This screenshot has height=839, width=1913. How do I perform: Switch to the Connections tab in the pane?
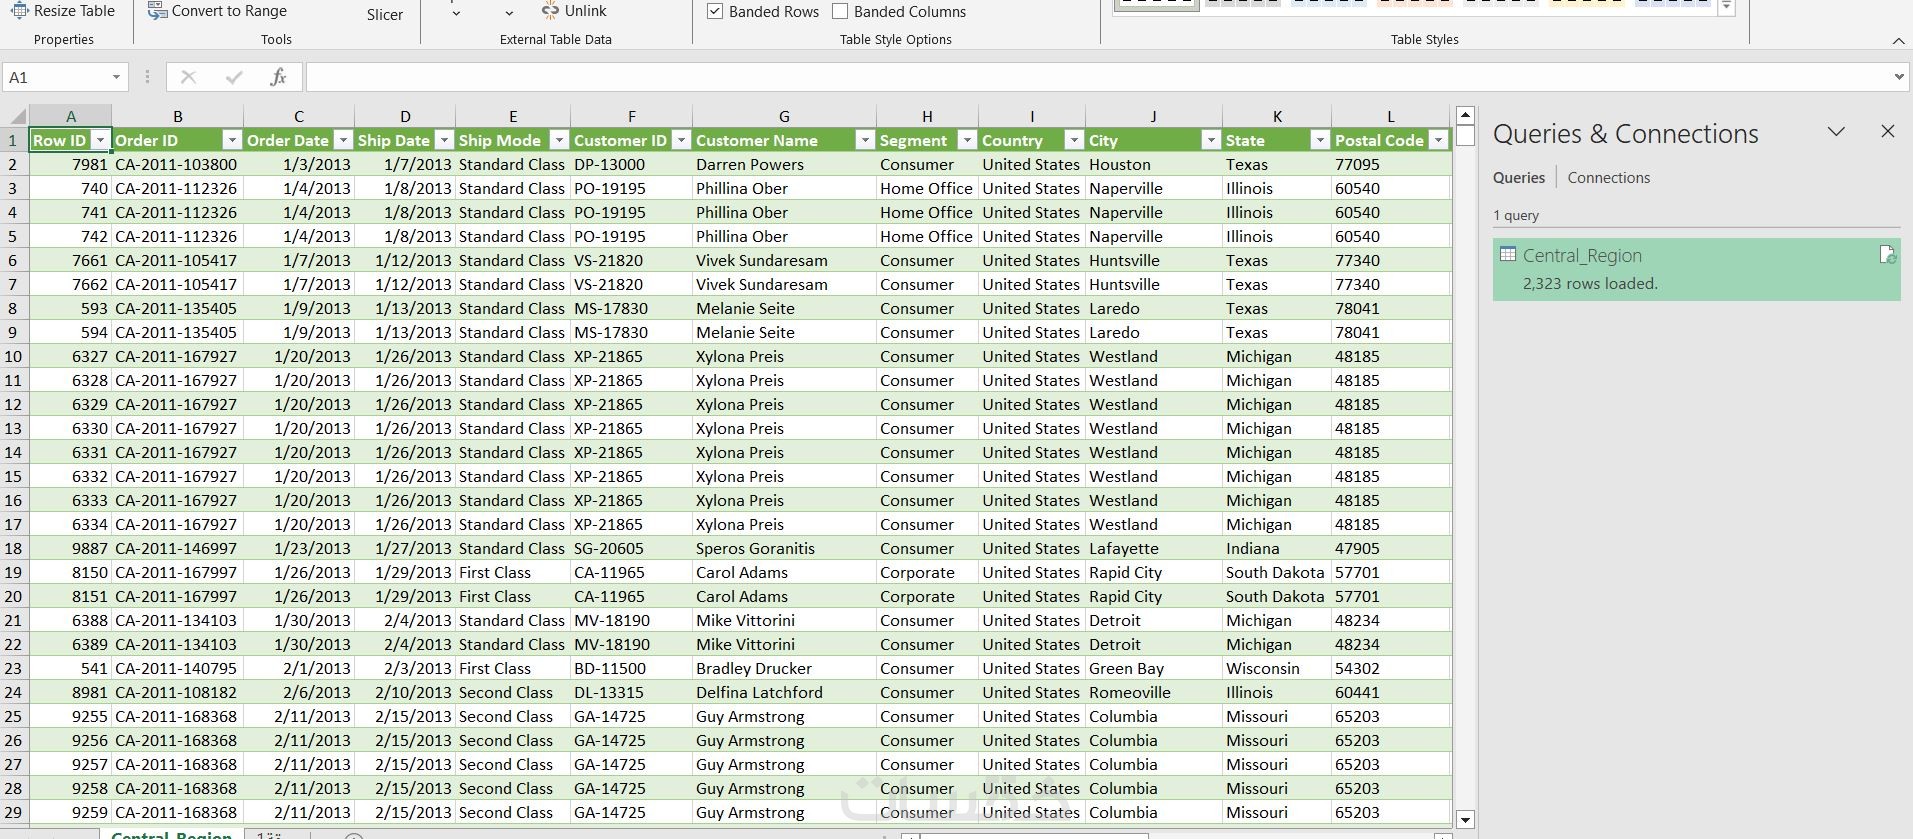(1609, 177)
